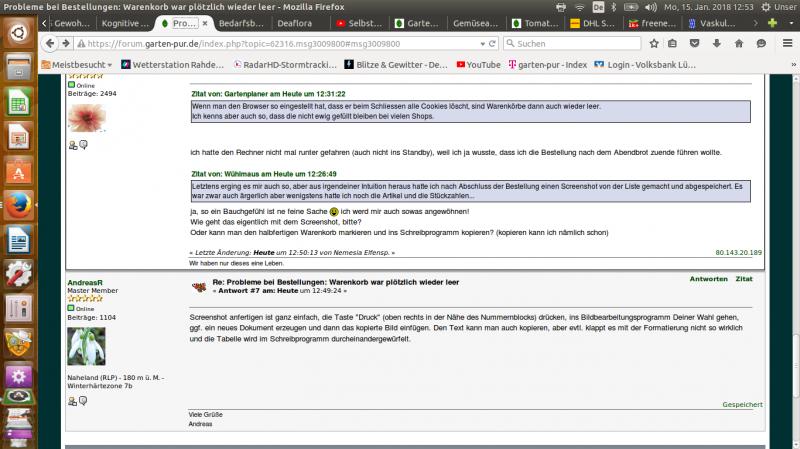The image size is (800, 449).
Task: Click AndreasR's snowdrop avatar image
Action: [x=86, y=346]
